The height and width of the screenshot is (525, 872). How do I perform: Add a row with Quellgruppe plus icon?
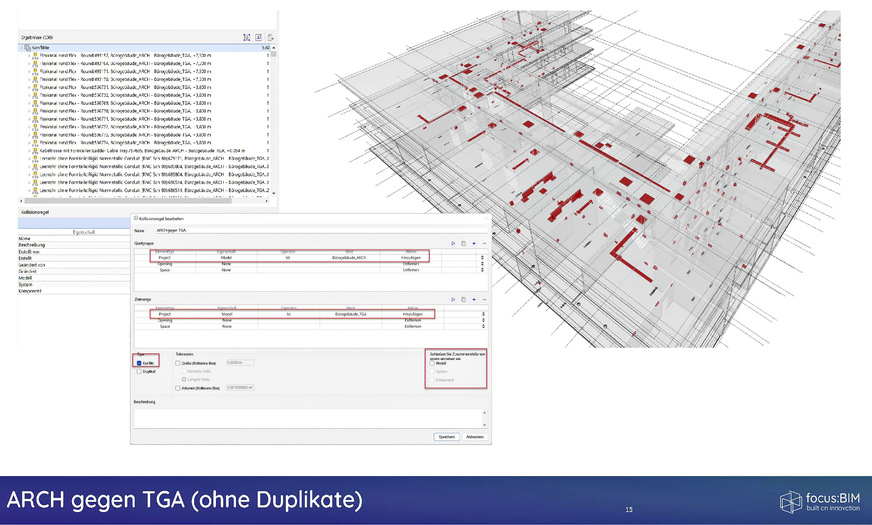click(x=474, y=243)
